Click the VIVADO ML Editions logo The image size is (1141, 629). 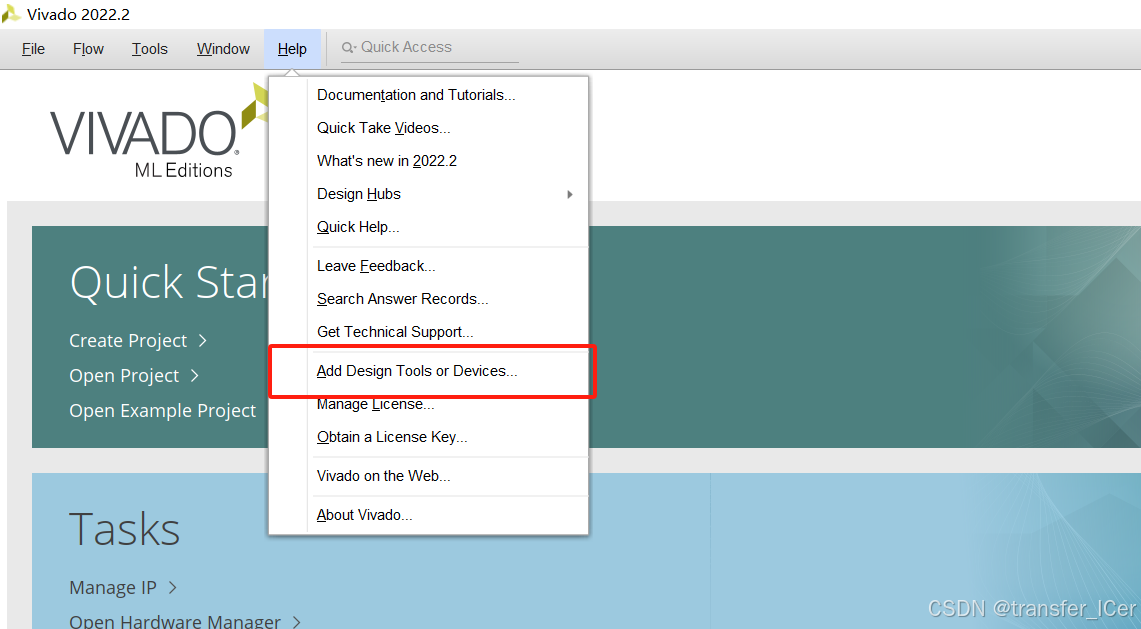click(159, 132)
